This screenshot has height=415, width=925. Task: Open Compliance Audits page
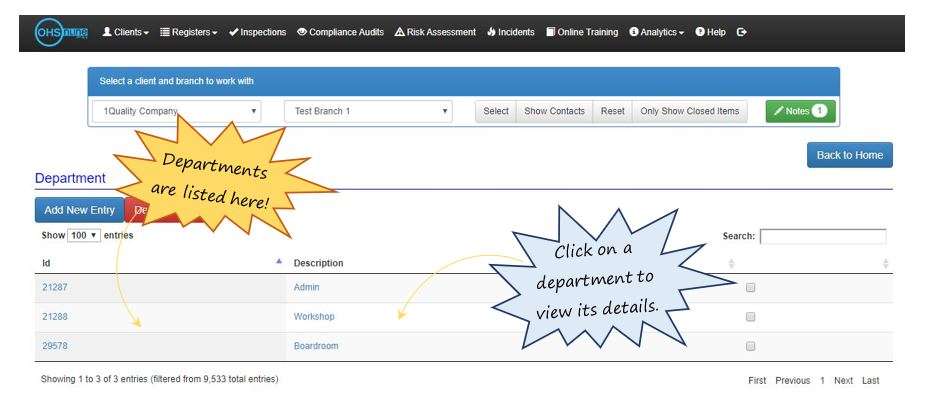click(340, 32)
